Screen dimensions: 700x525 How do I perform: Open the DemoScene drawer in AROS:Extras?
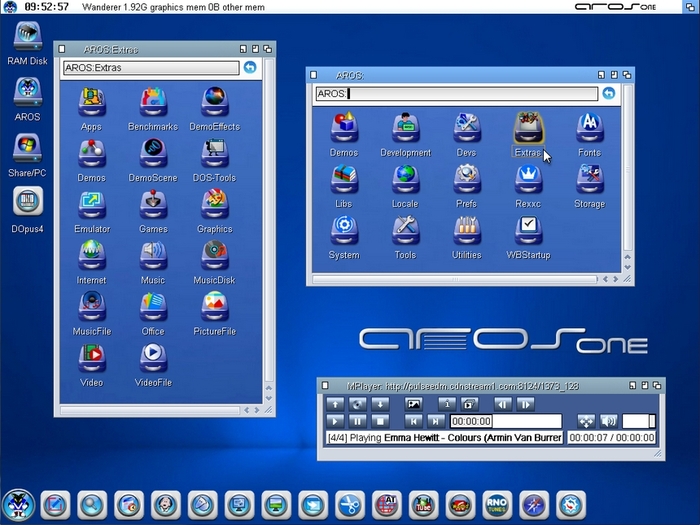coord(153,152)
